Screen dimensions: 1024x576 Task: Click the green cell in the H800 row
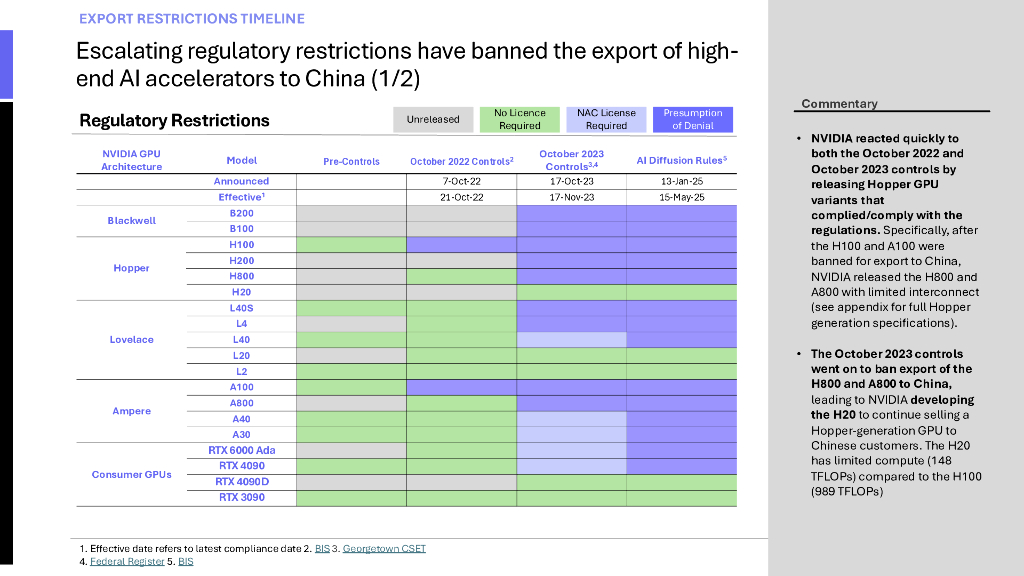[x=460, y=276]
